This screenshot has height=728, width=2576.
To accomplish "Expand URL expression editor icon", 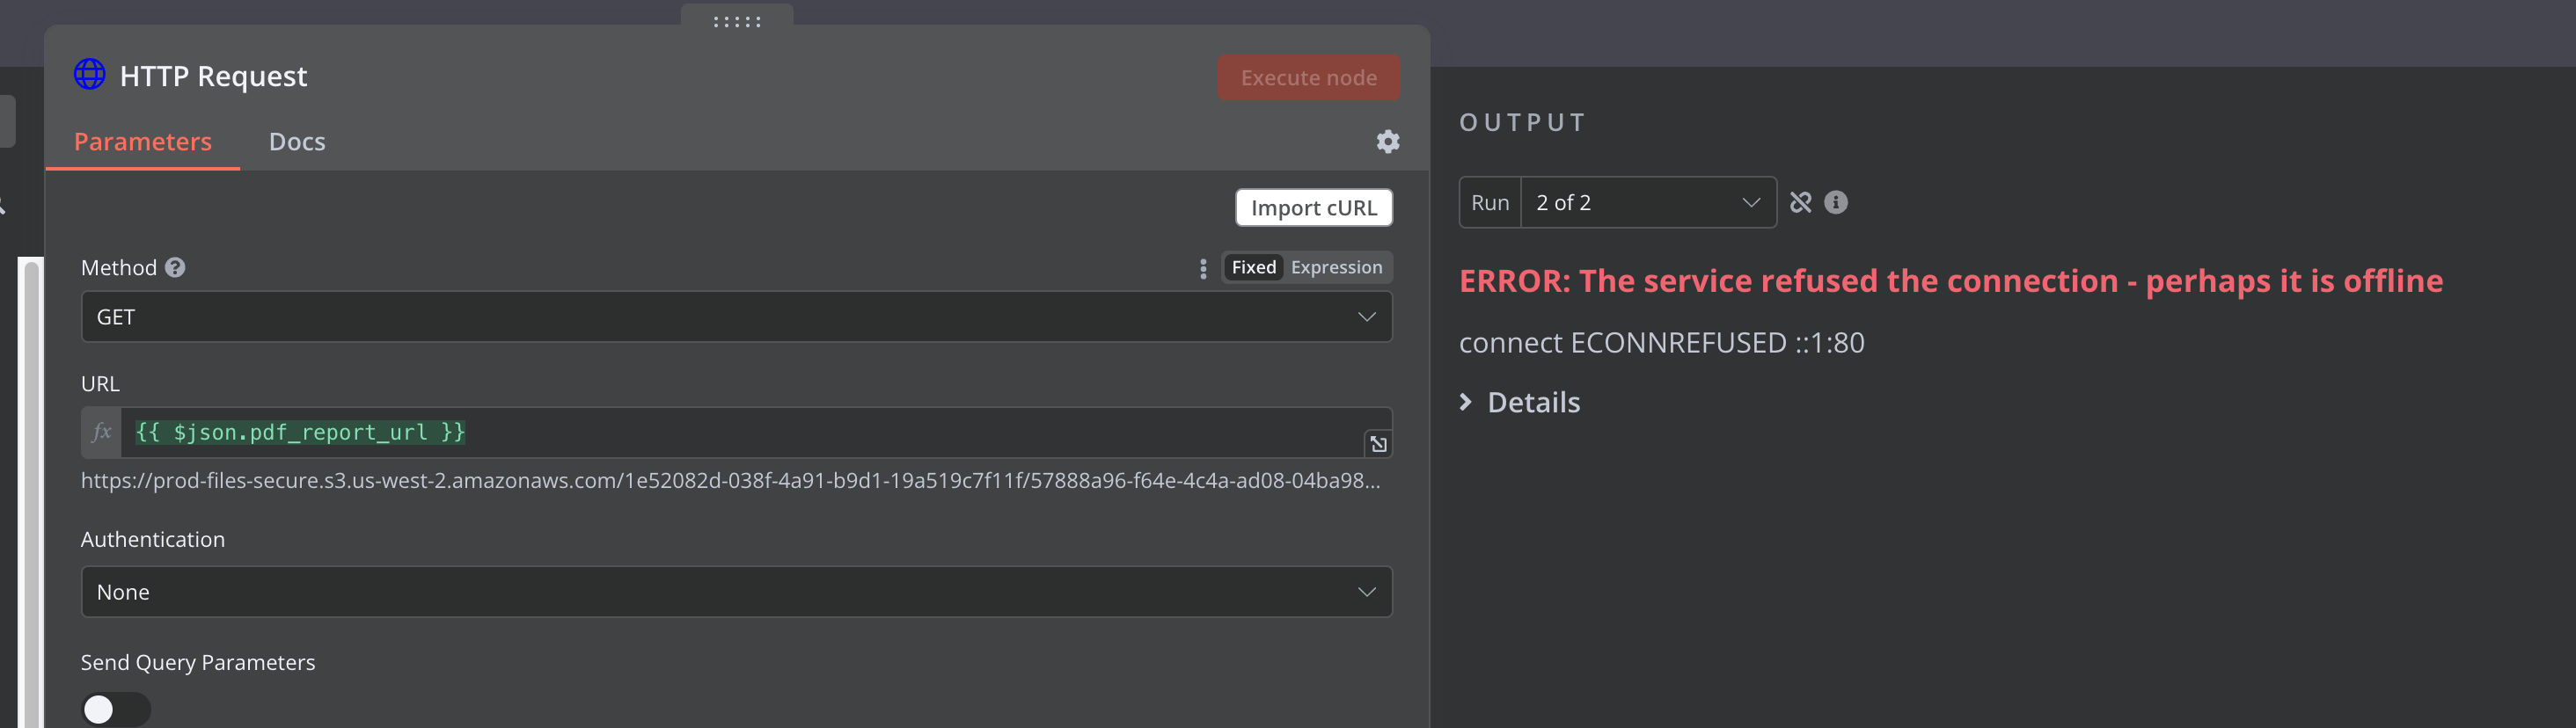I will pyautogui.click(x=1378, y=444).
